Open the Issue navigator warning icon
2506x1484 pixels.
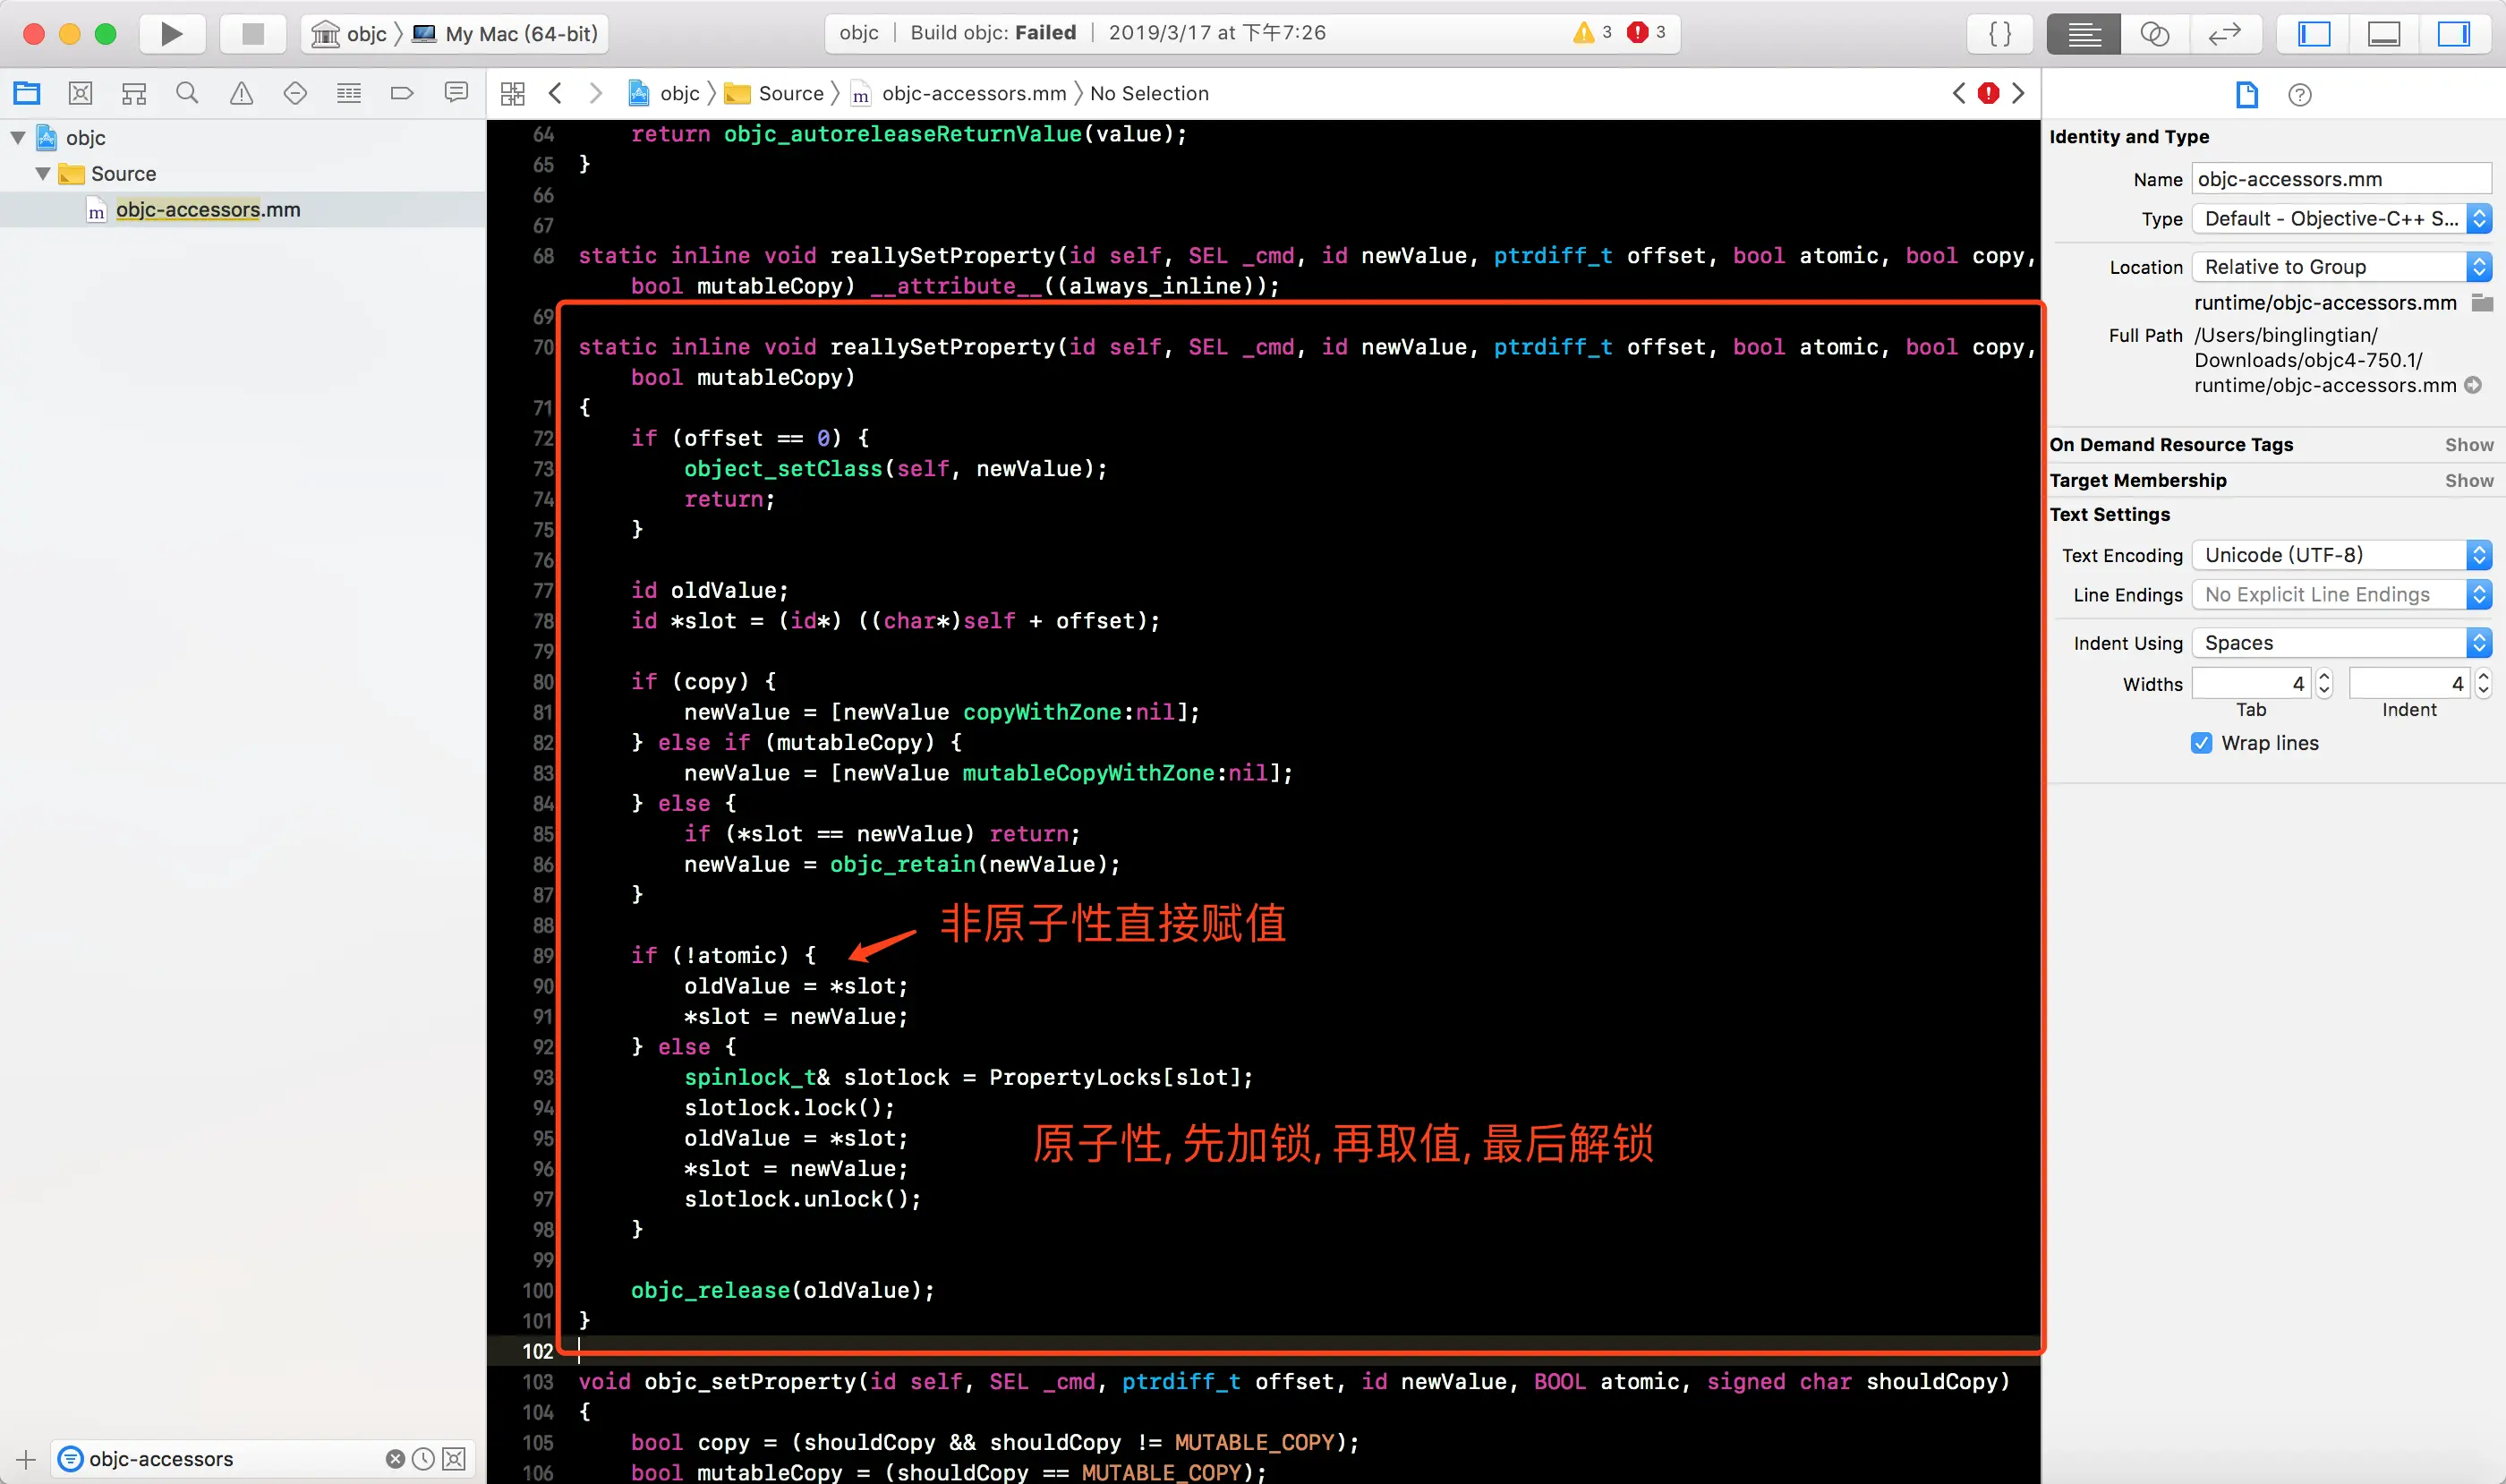point(241,94)
